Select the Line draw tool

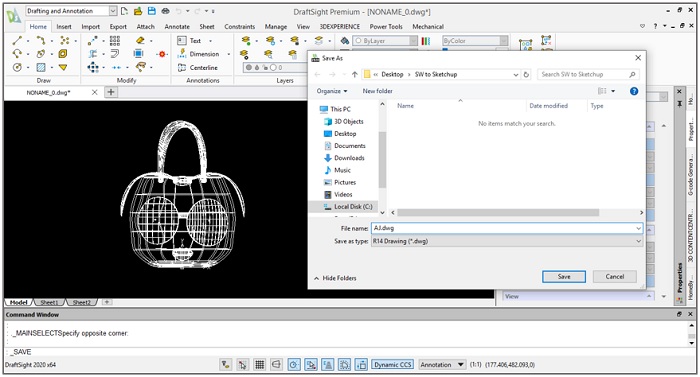[x=17, y=41]
